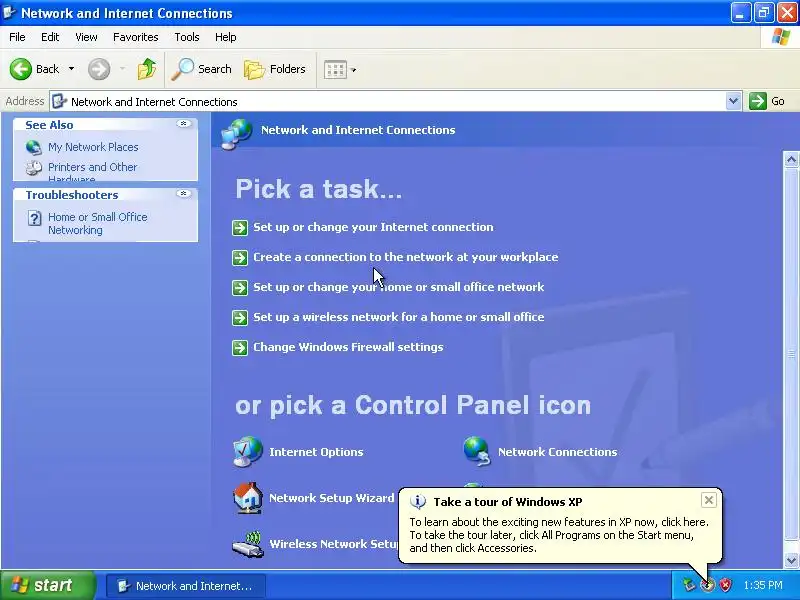800x600 pixels.
Task: Open the Edit menu
Action: (50, 37)
